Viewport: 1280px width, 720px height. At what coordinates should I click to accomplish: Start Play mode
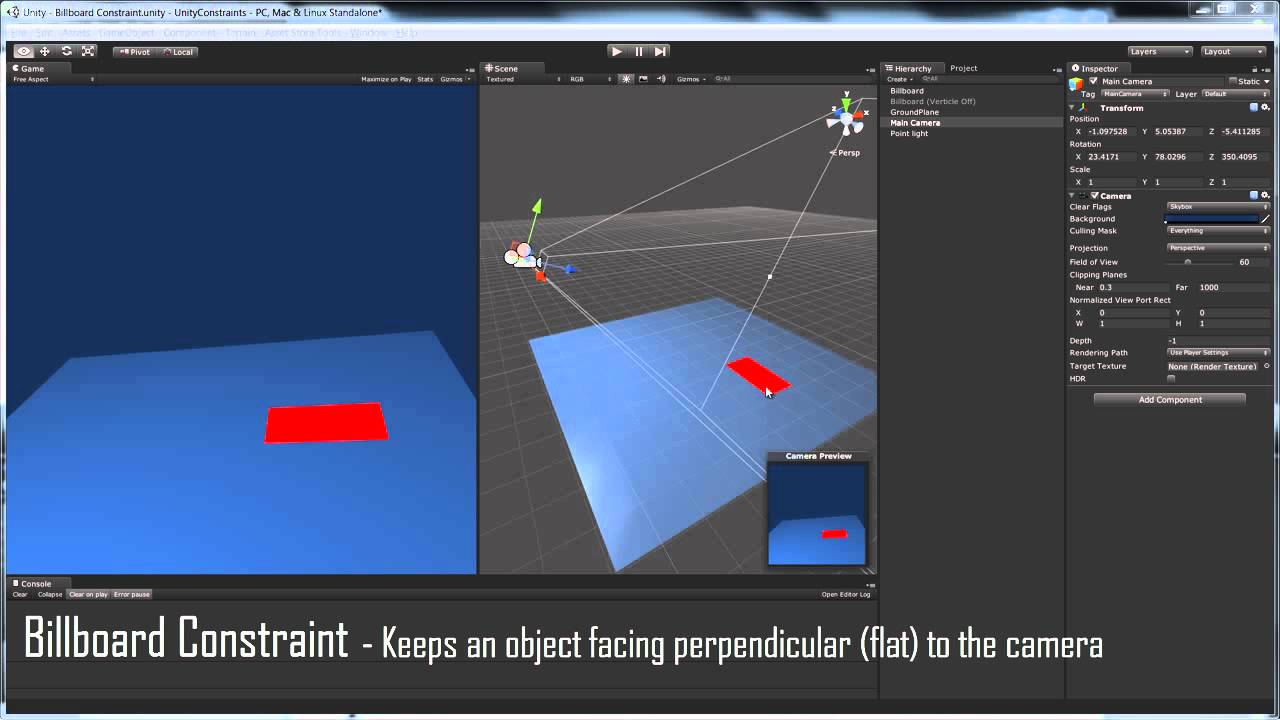[616, 51]
